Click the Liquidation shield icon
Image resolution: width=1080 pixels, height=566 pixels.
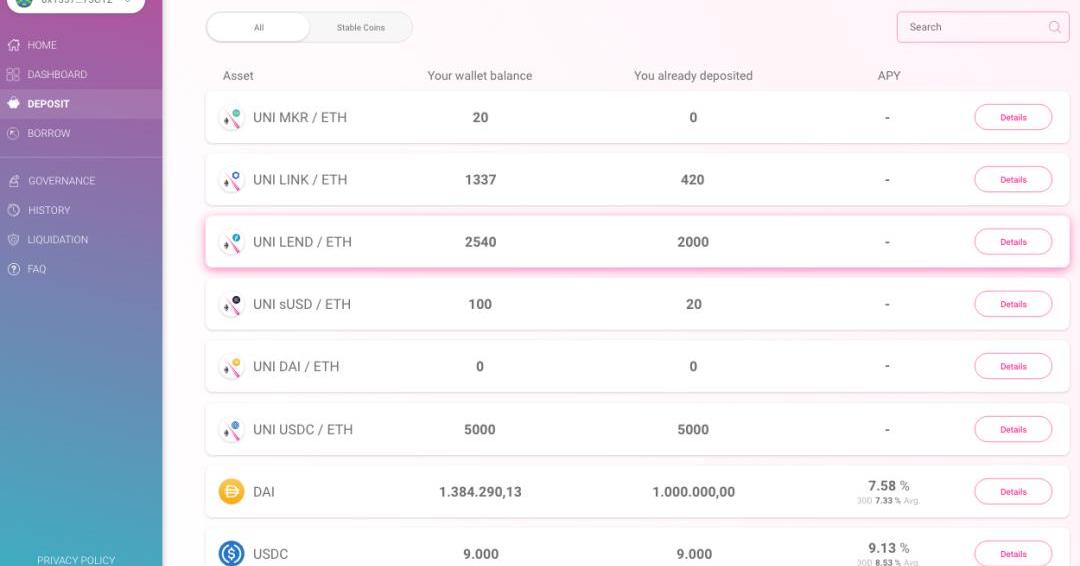(13, 240)
